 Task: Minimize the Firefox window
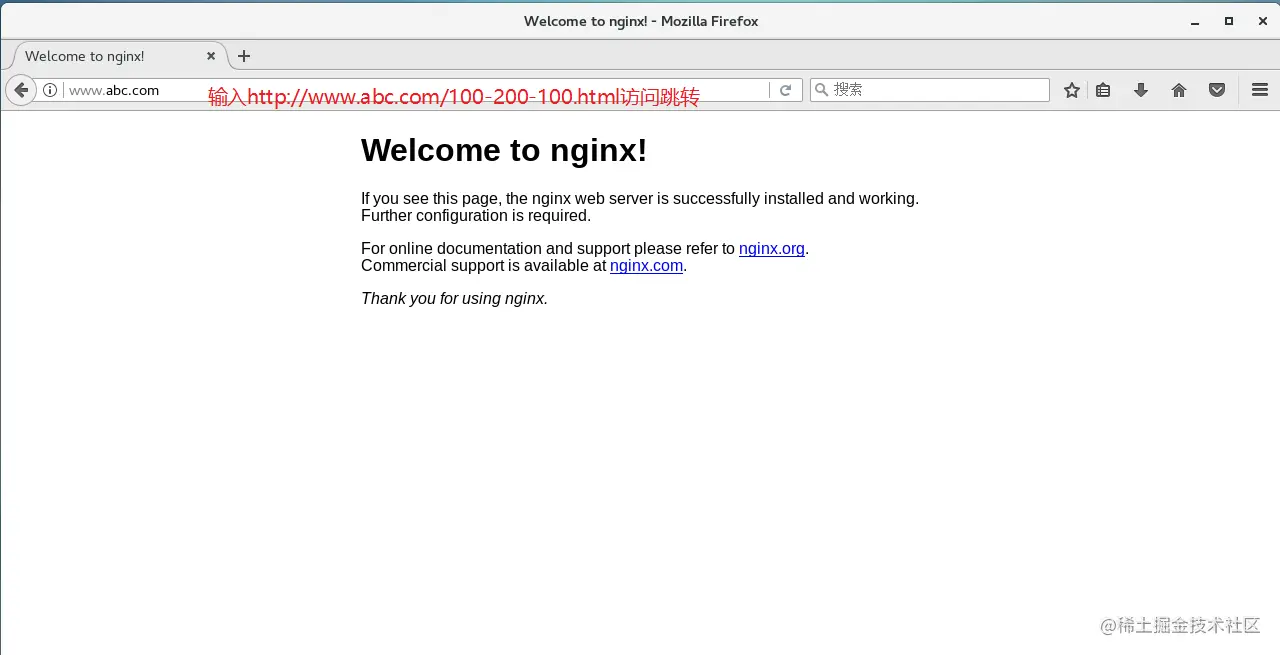point(1195,21)
